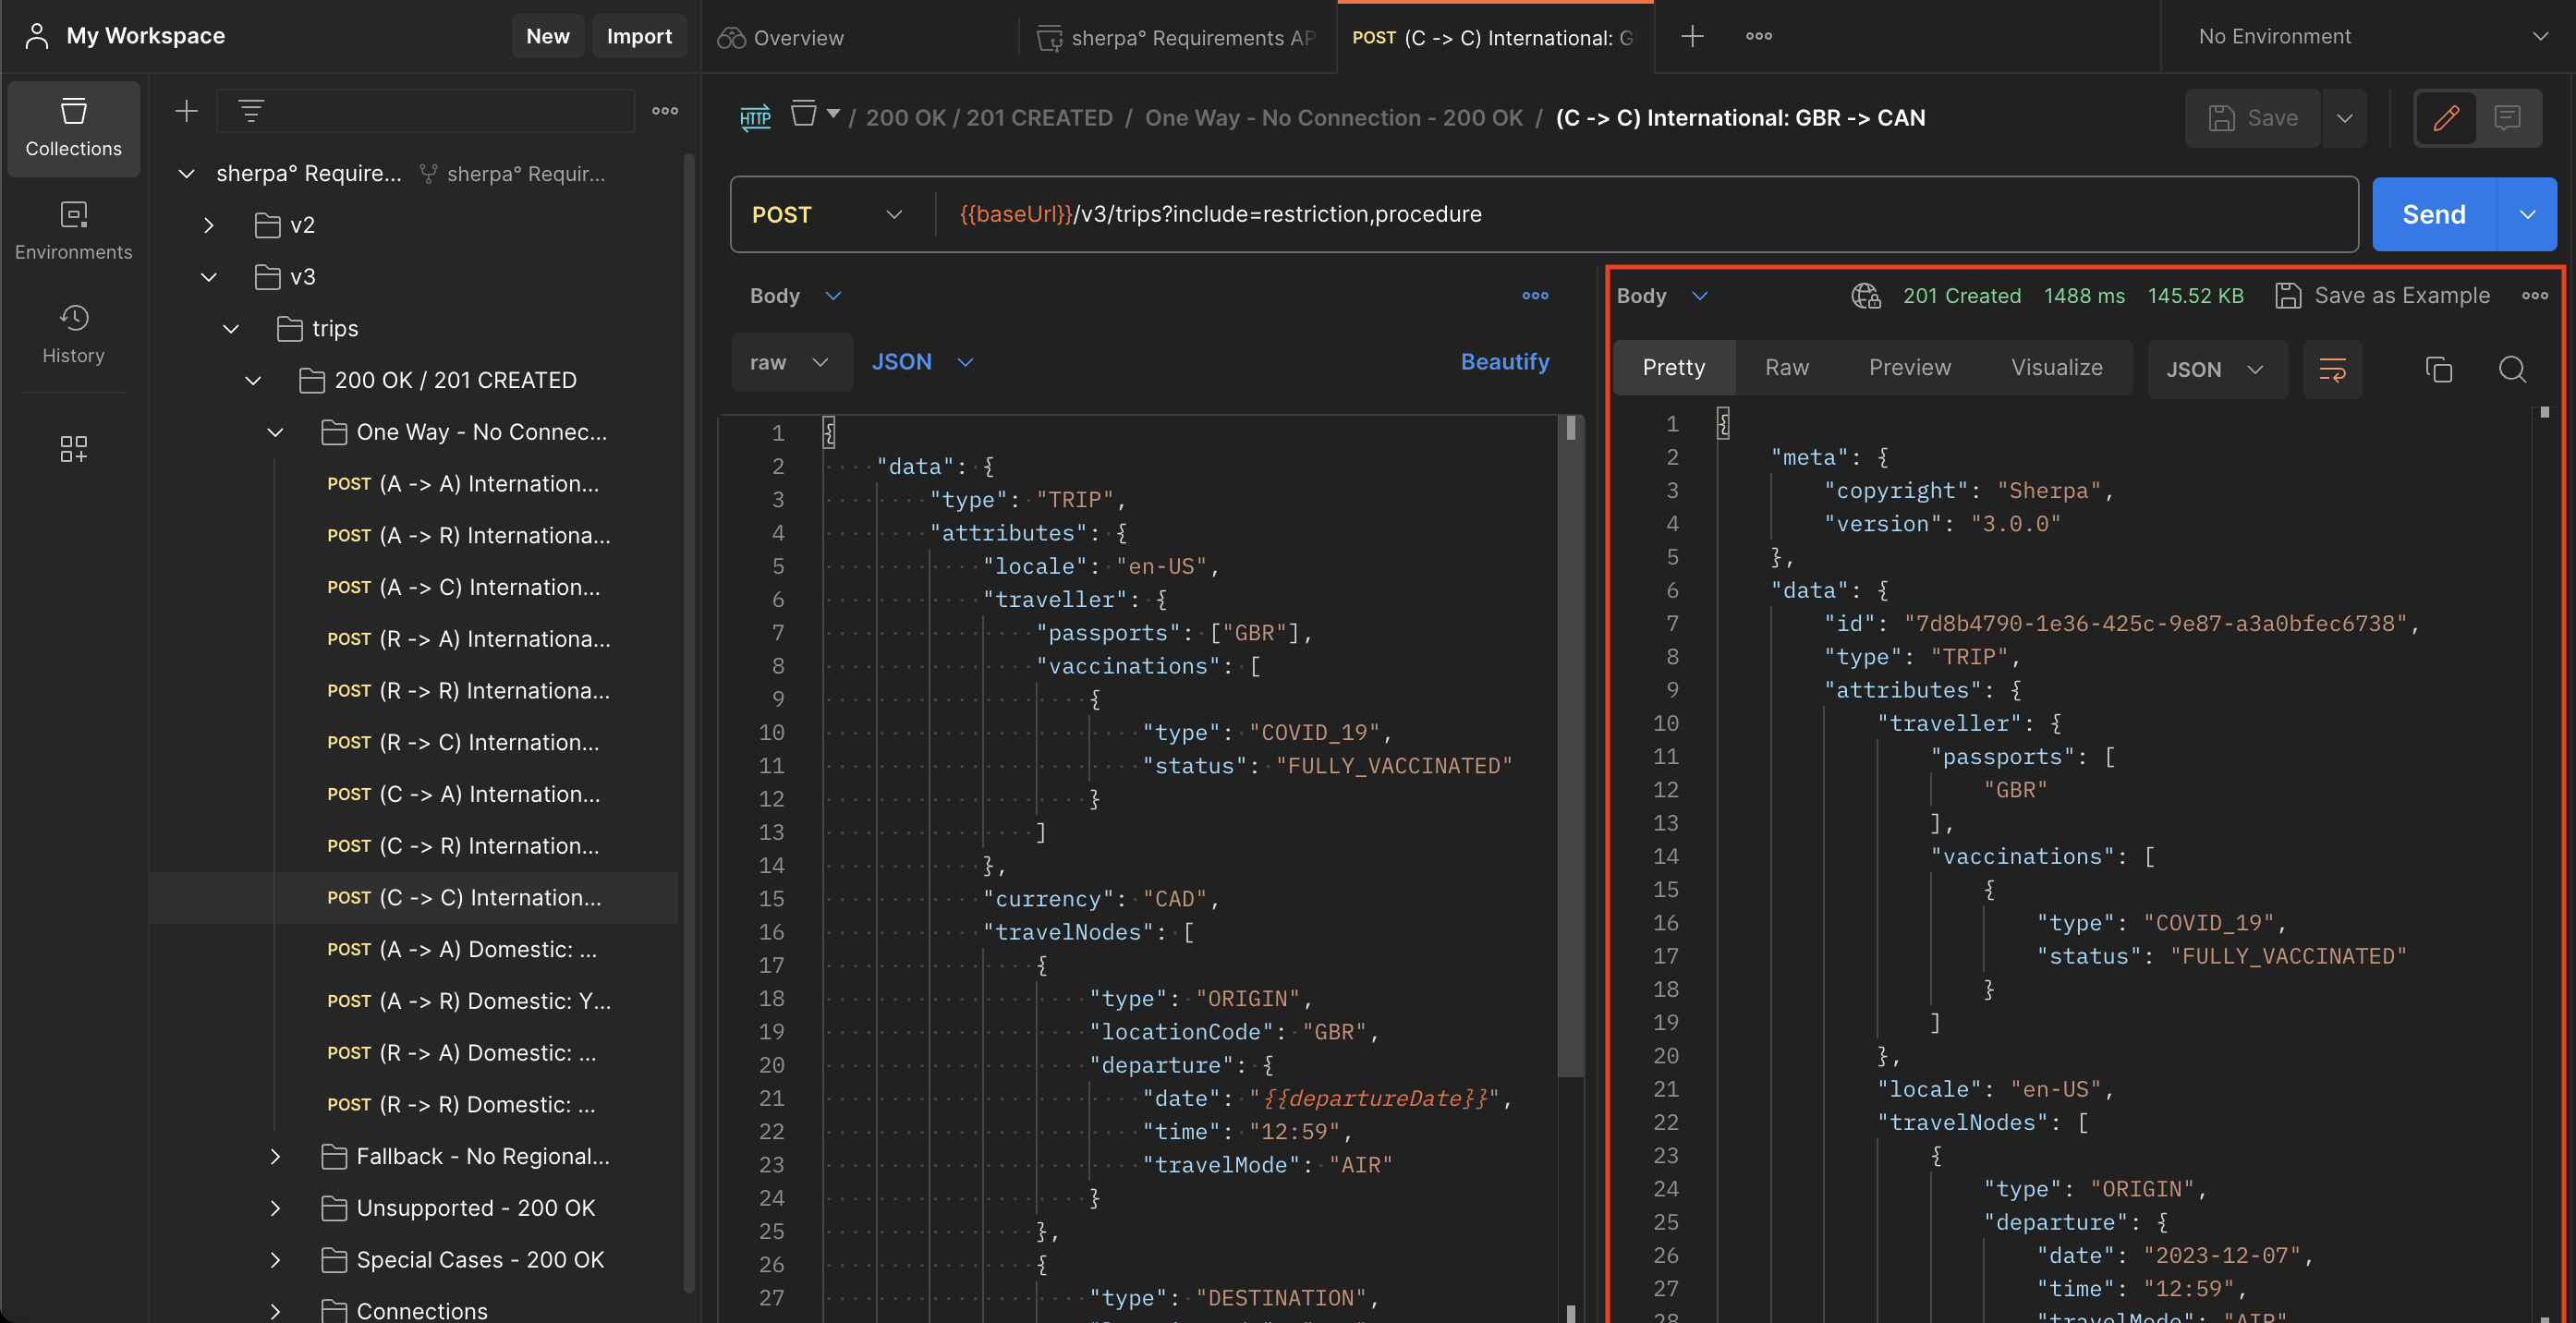Click the Beautify link

point(1504,362)
